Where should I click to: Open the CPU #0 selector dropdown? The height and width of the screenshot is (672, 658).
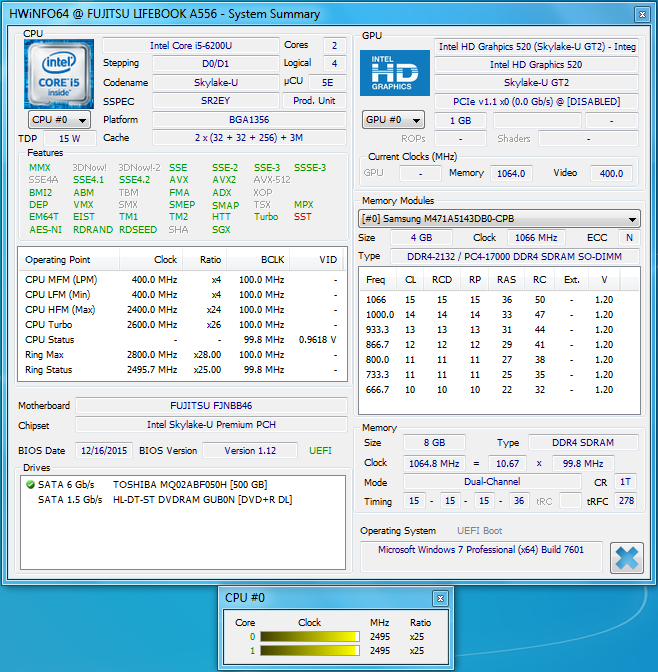(59, 120)
